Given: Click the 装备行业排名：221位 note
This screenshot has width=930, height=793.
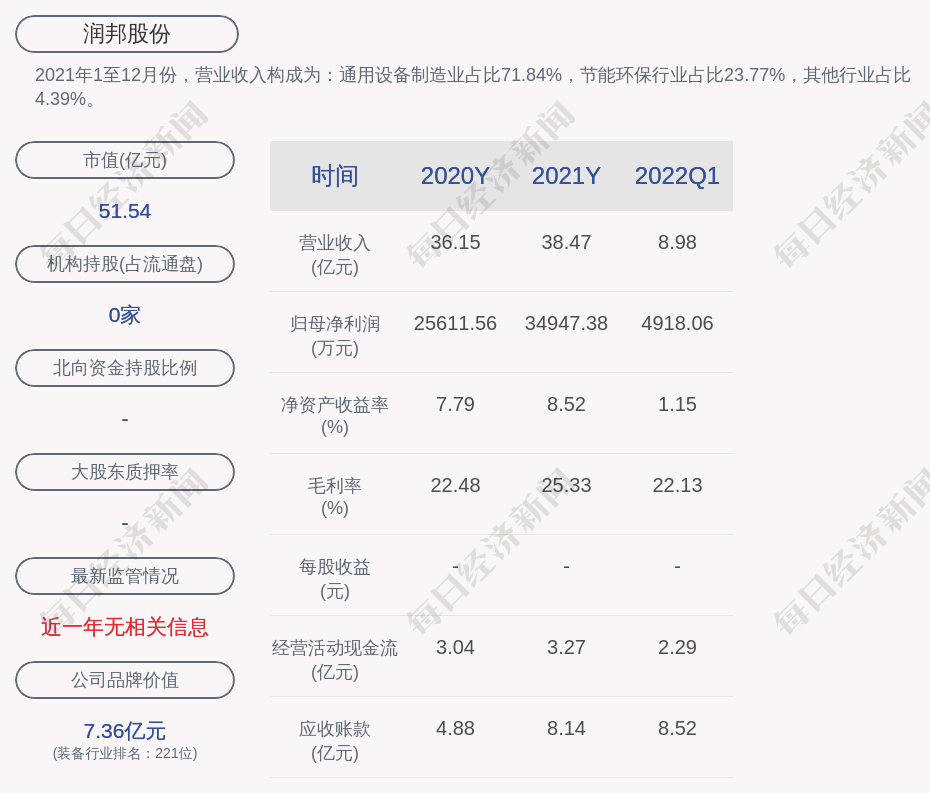Looking at the screenshot, I should tap(125, 753).
